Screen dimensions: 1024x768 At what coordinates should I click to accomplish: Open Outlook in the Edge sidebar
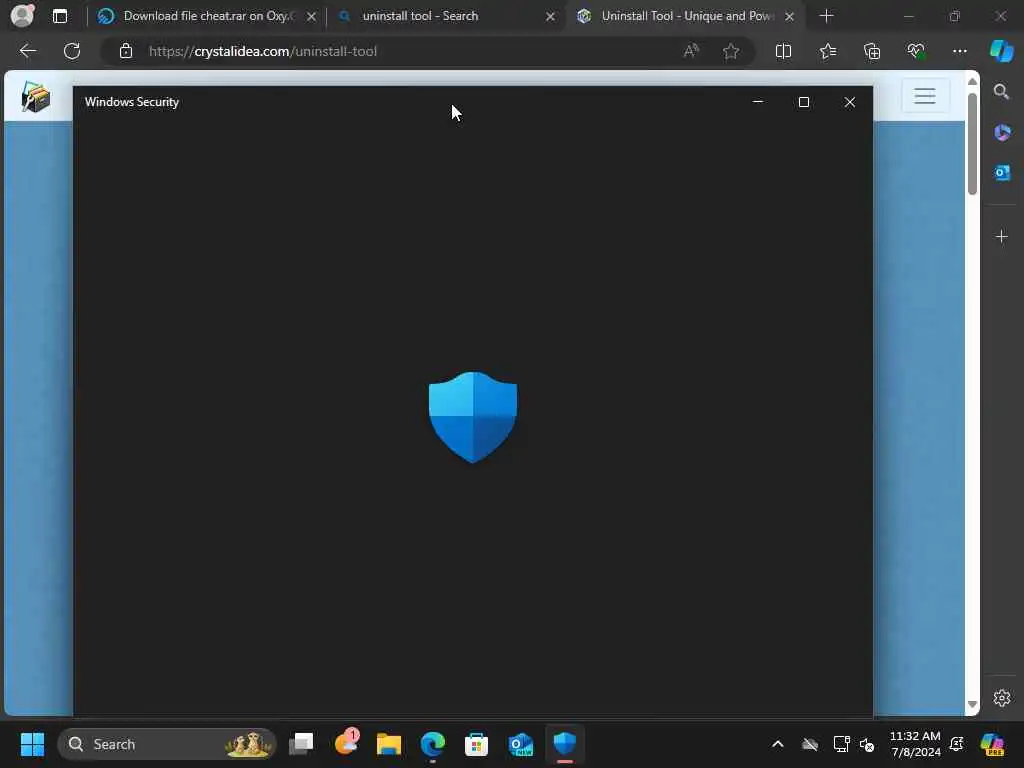[1002, 173]
